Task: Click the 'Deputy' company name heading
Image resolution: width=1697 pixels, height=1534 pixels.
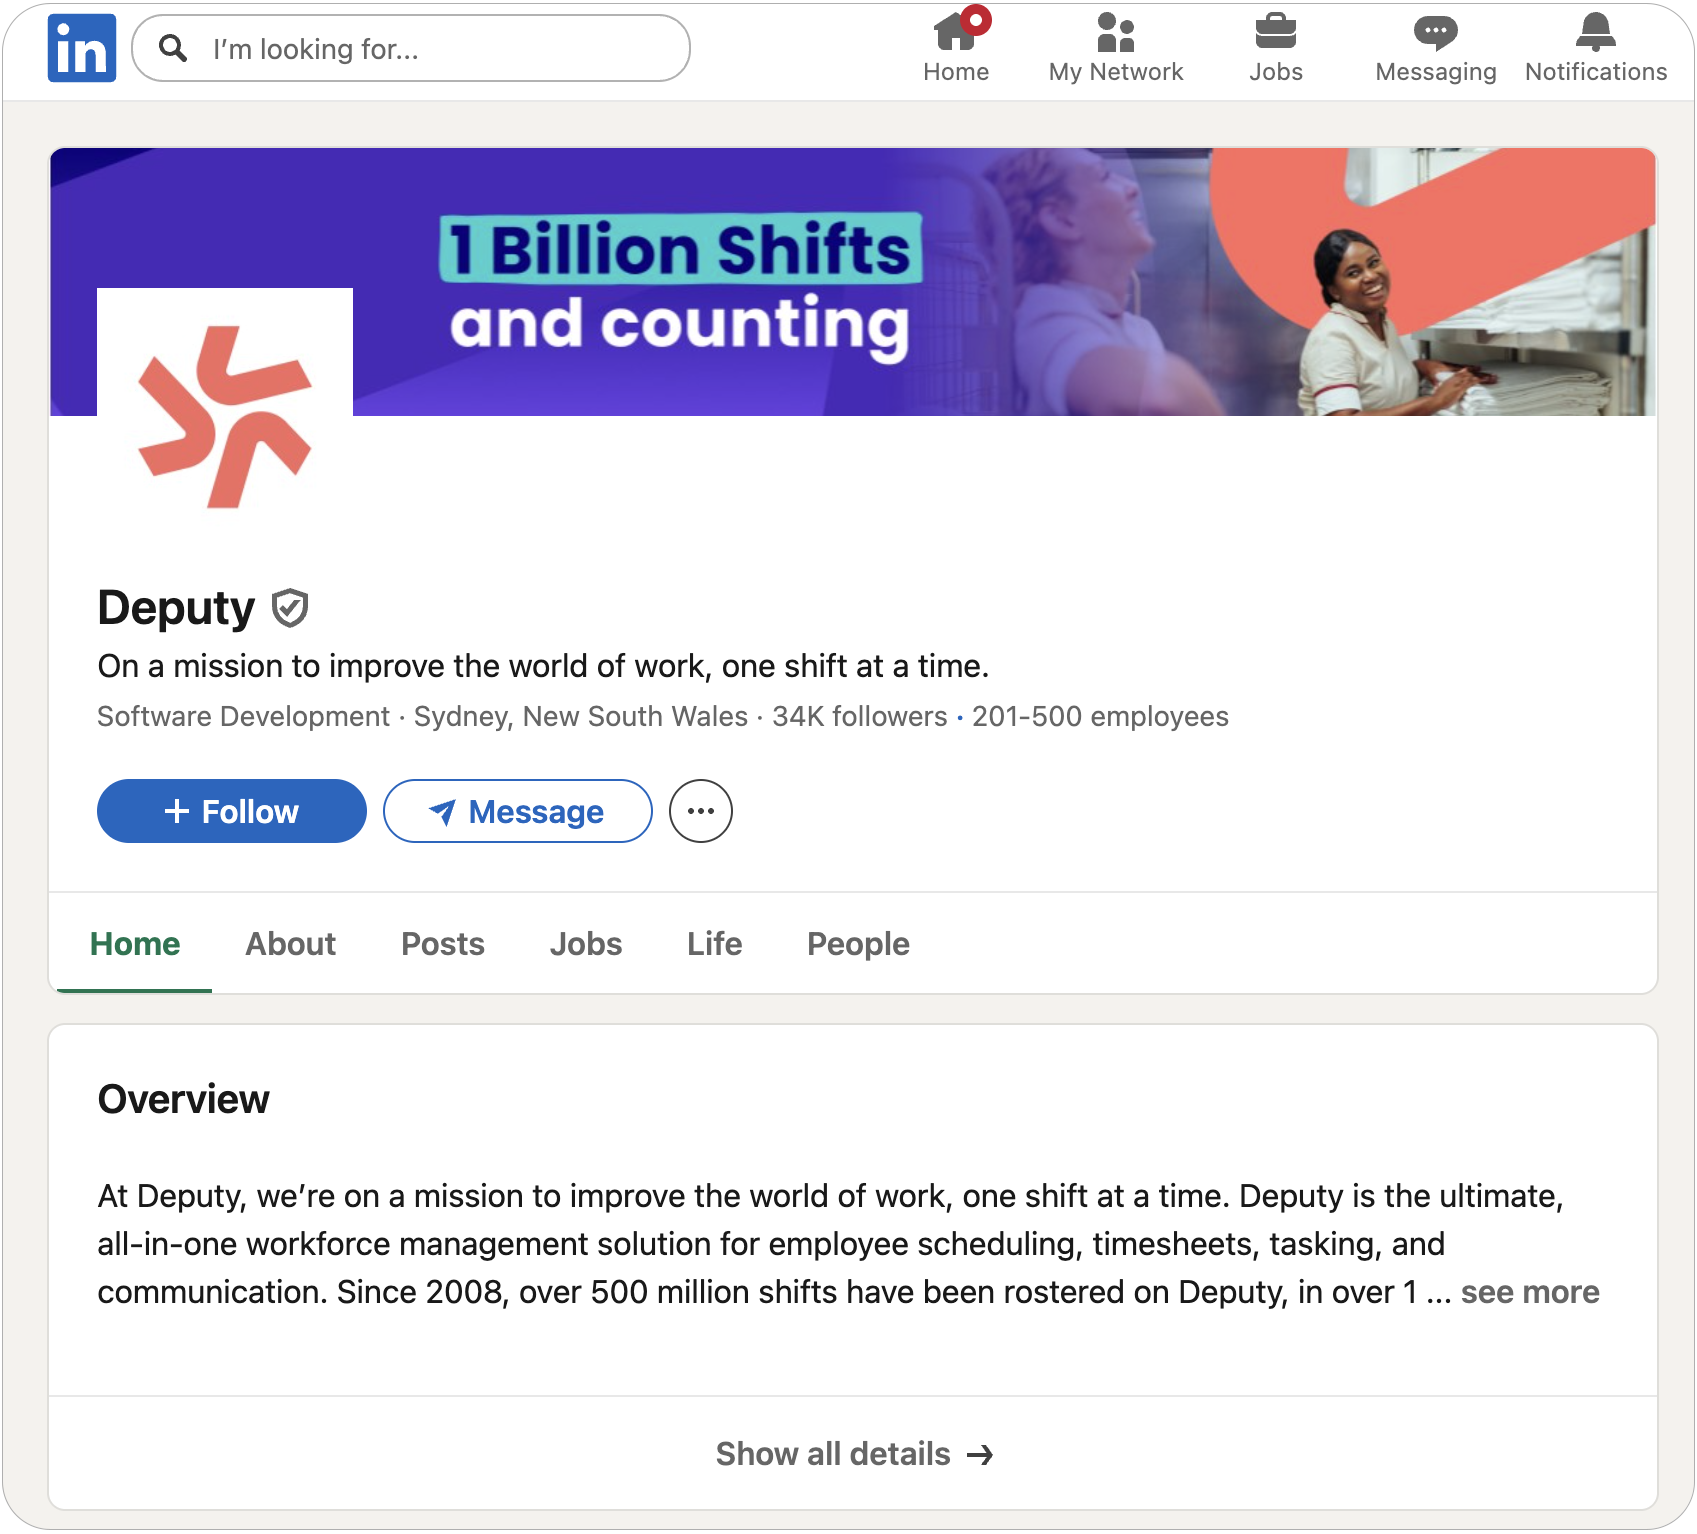Action: (x=176, y=608)
